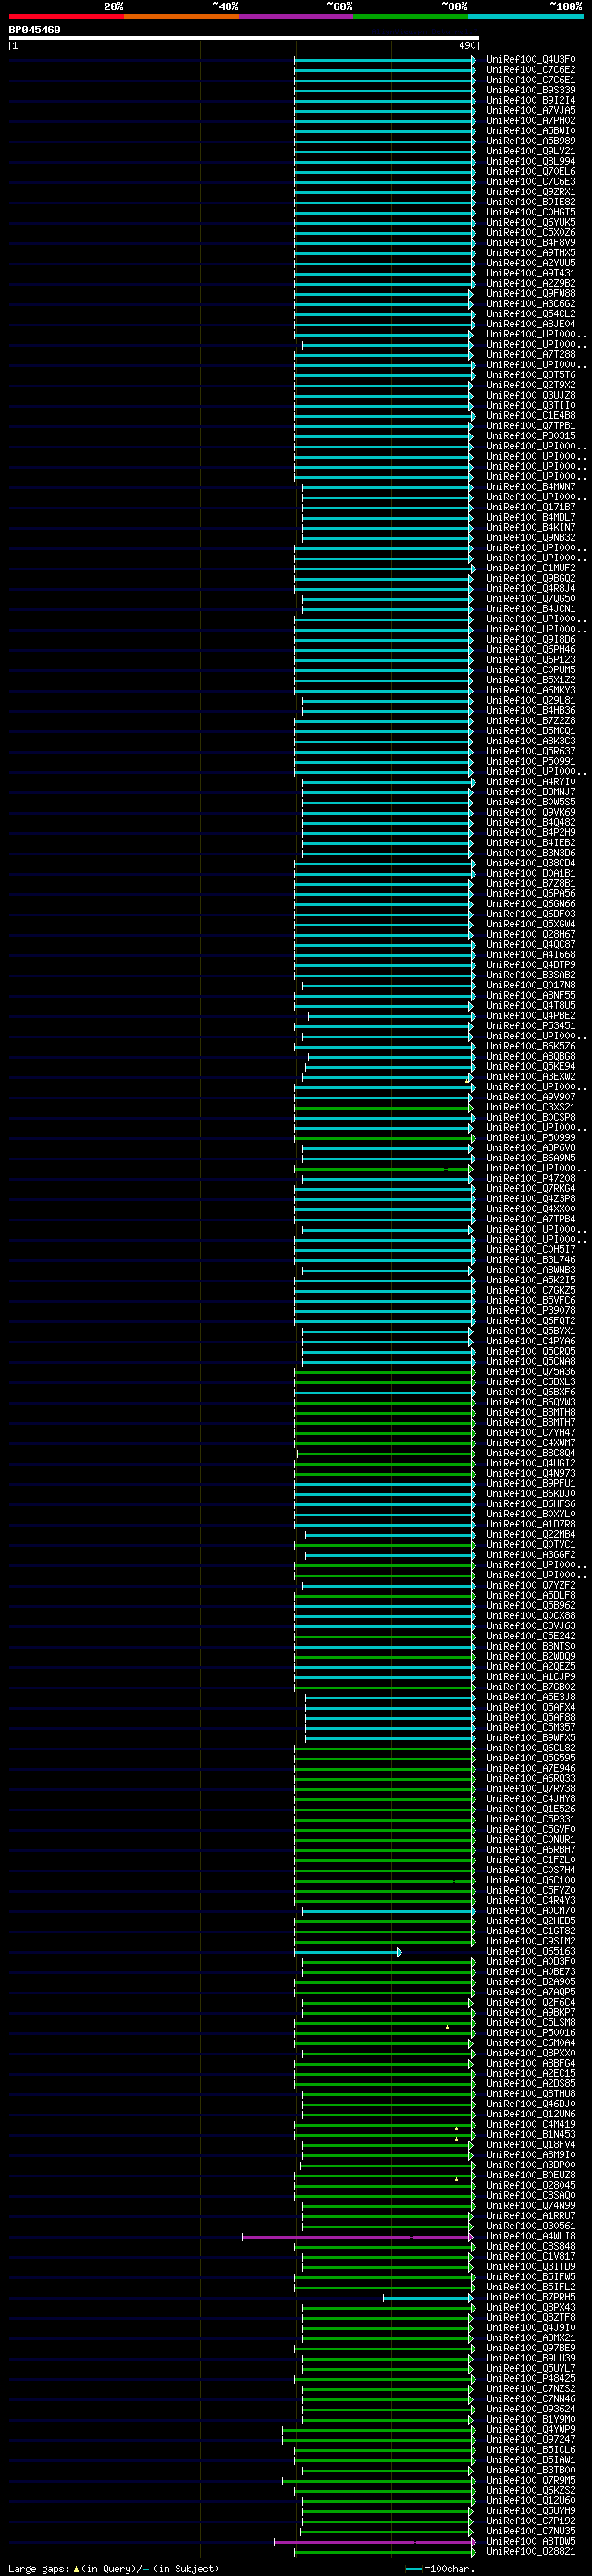
Task: Select label UniRef100_Q6P123
Action: click(x=531, y=660)
